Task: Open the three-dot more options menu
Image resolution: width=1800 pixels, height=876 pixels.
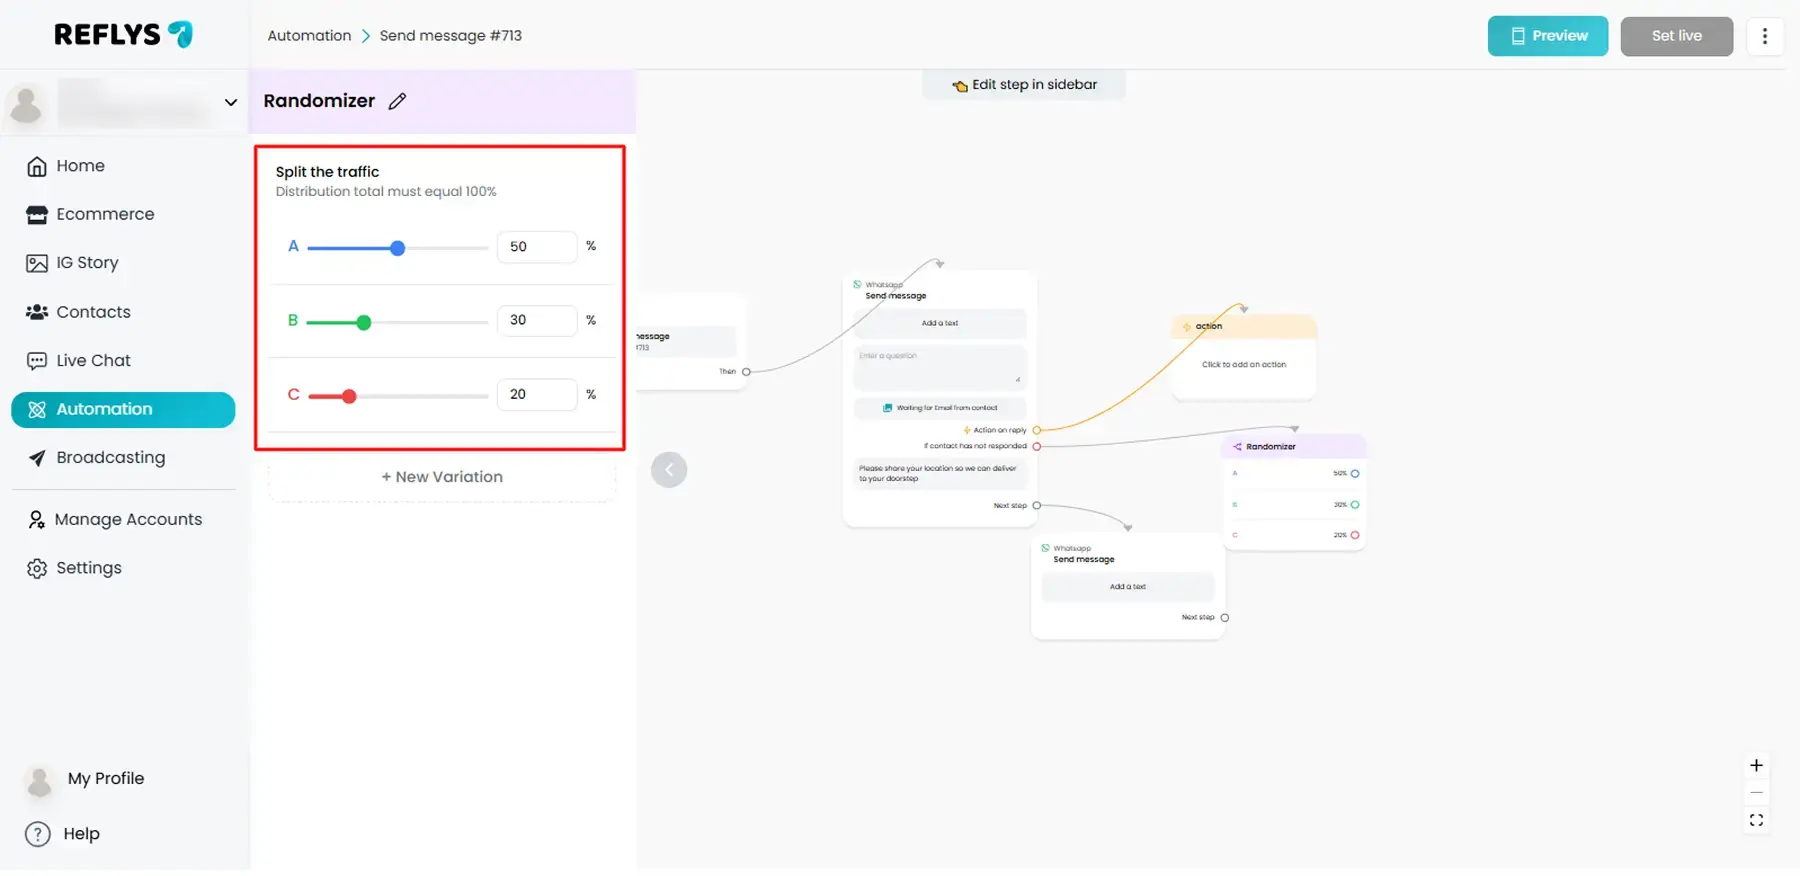Action: point(1764,36)
